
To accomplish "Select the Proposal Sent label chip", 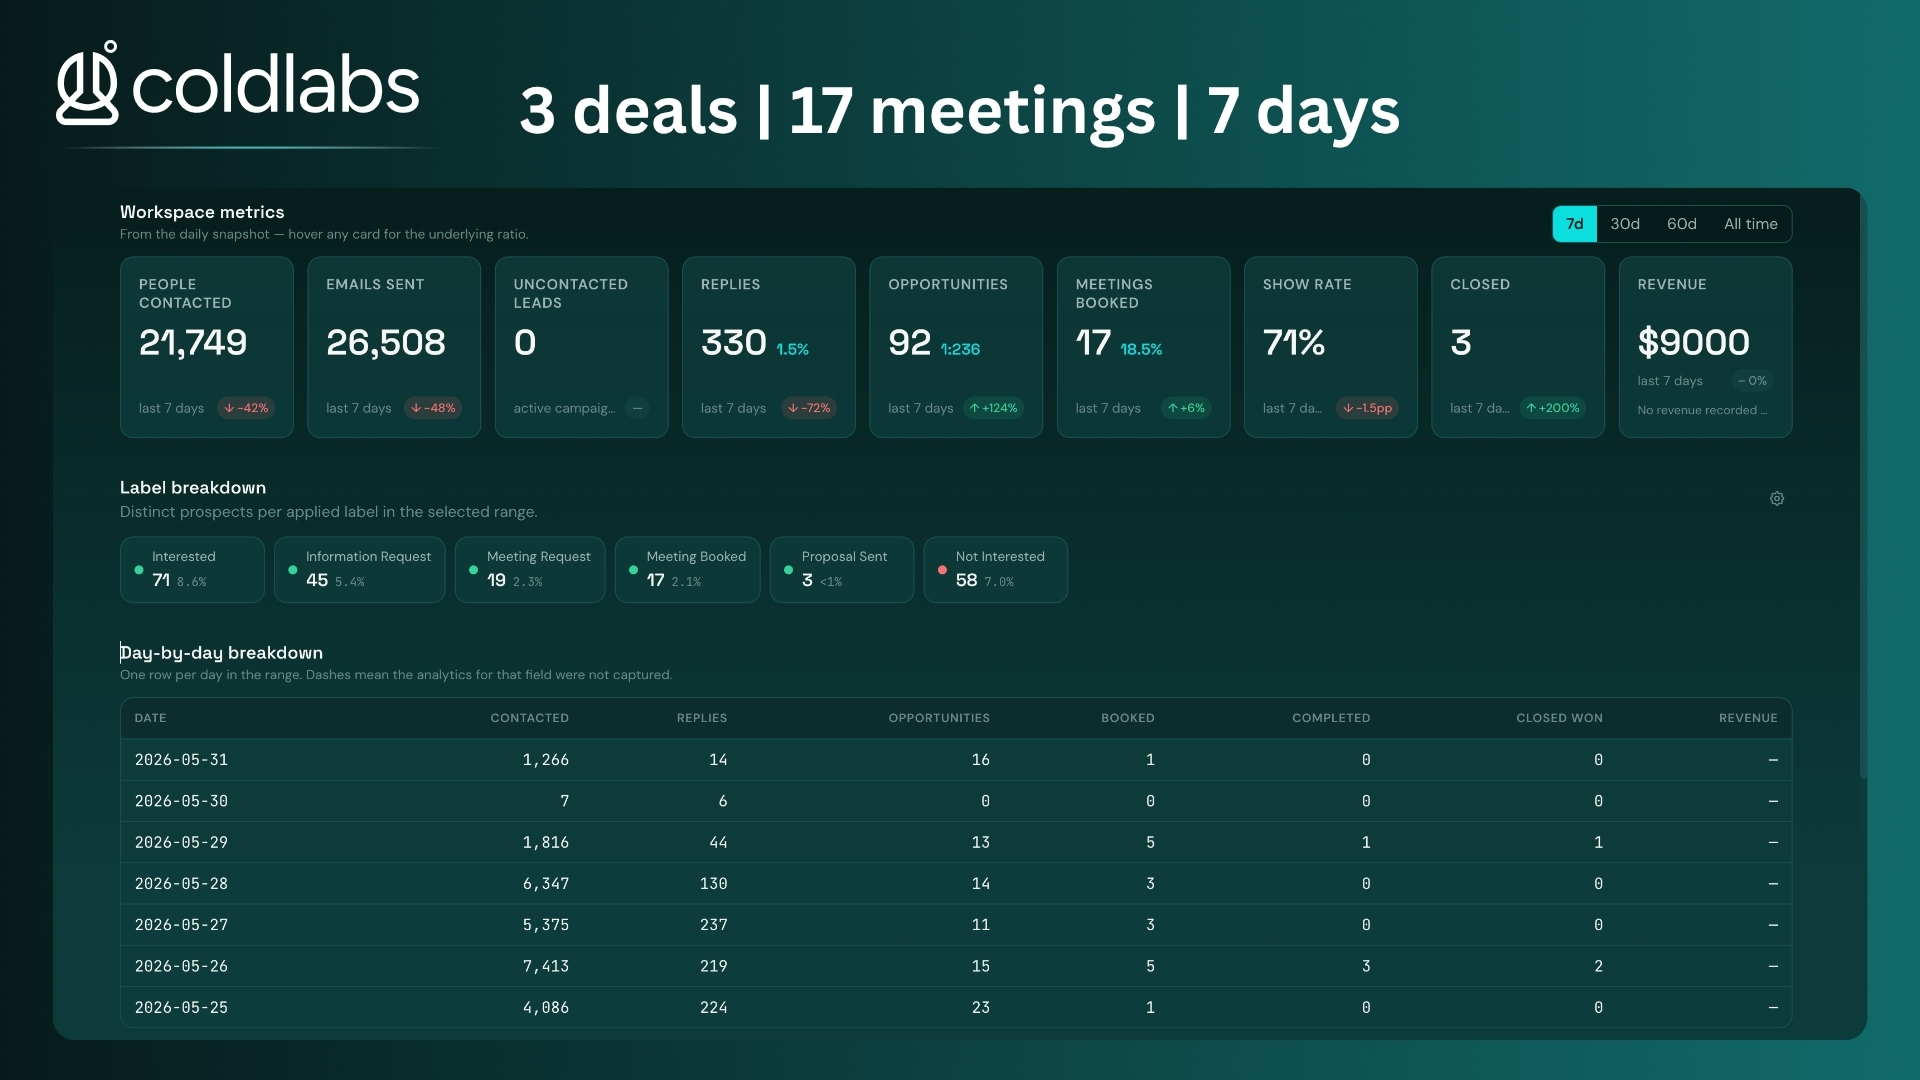I will (x=842, y=570).
